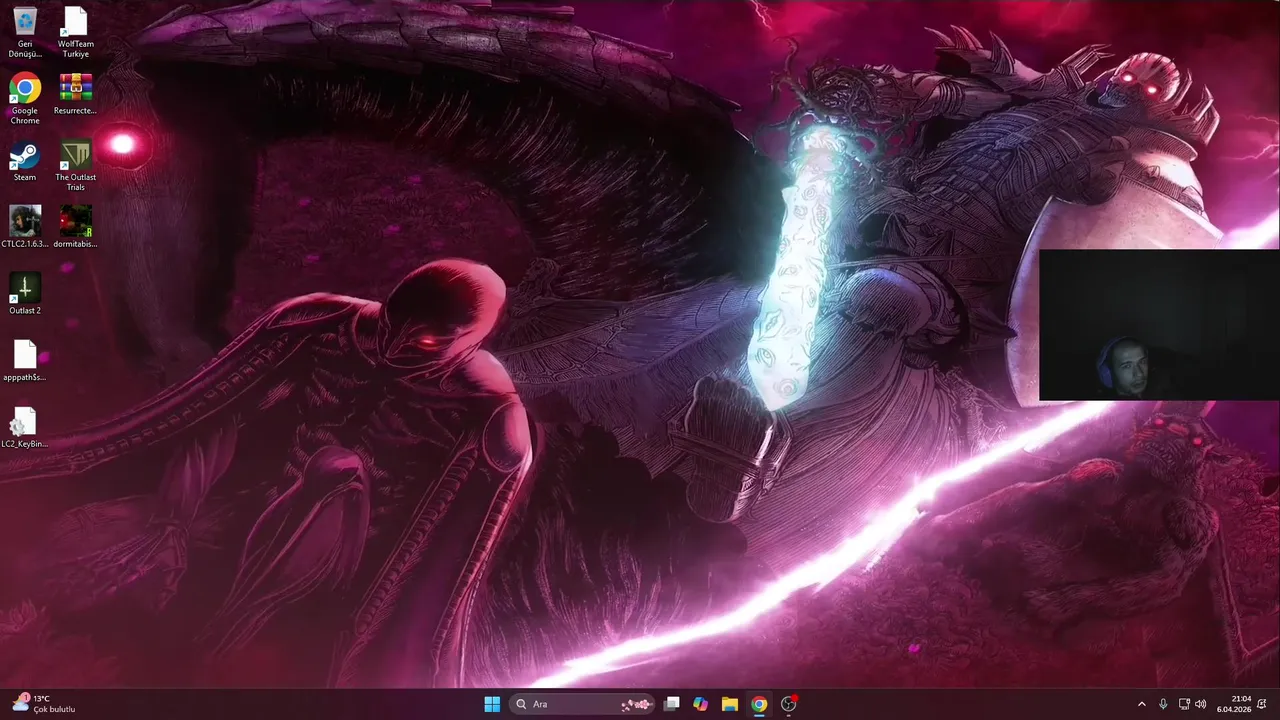Viewport: 1280px width, 720px height.
Task: Select The Outlast Trials desktop shortcut
Action: click(76, 165)
